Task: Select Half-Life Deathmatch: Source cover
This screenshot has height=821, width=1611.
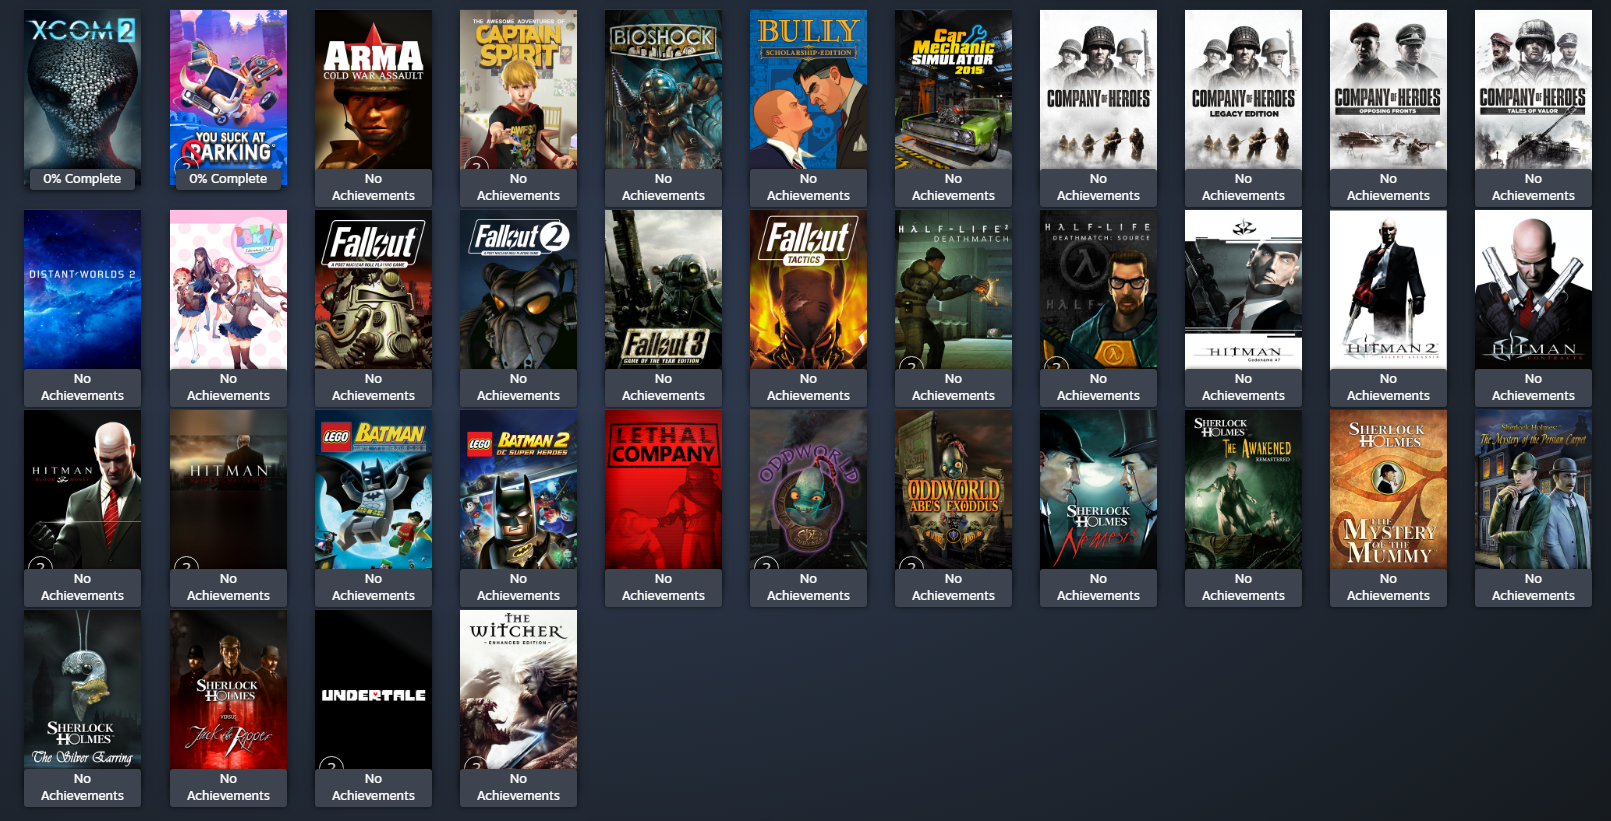Action: click(1098, 290)
